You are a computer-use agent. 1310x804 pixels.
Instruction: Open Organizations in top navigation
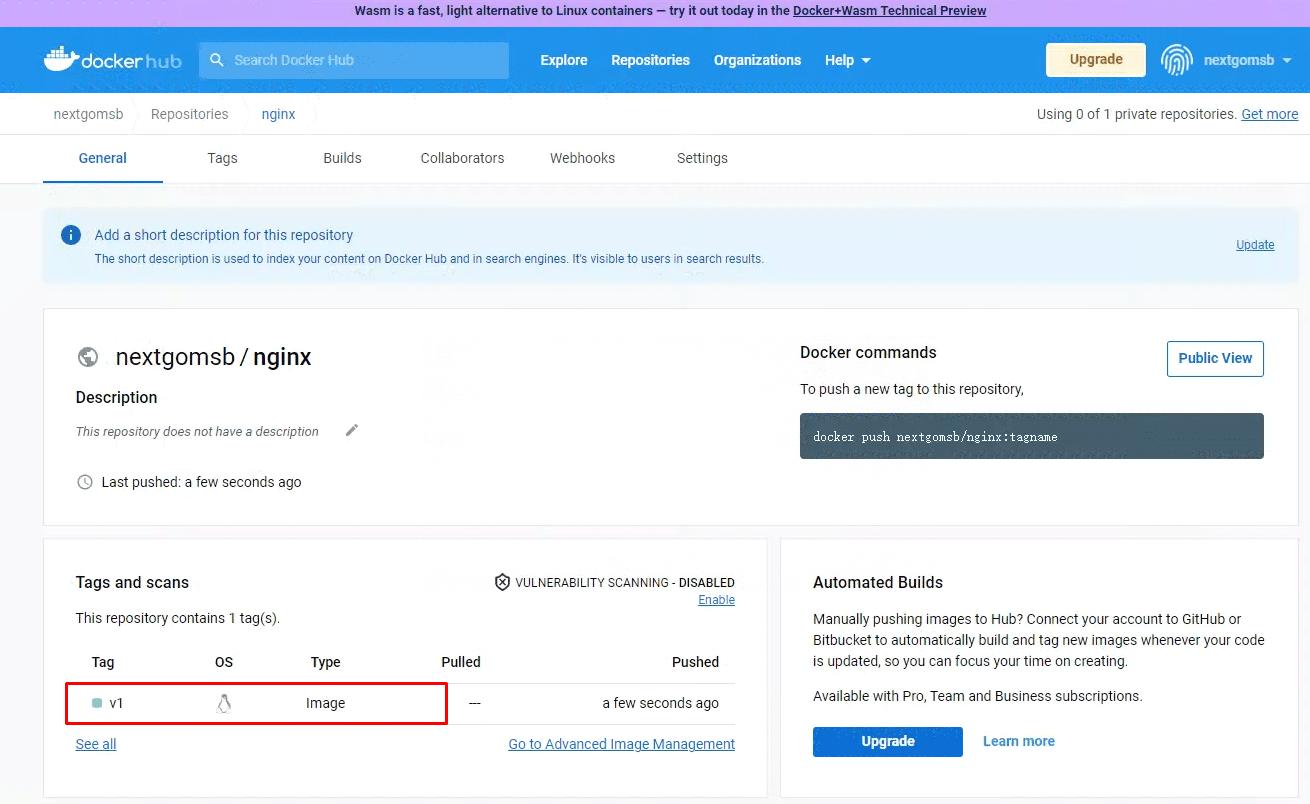757,60
